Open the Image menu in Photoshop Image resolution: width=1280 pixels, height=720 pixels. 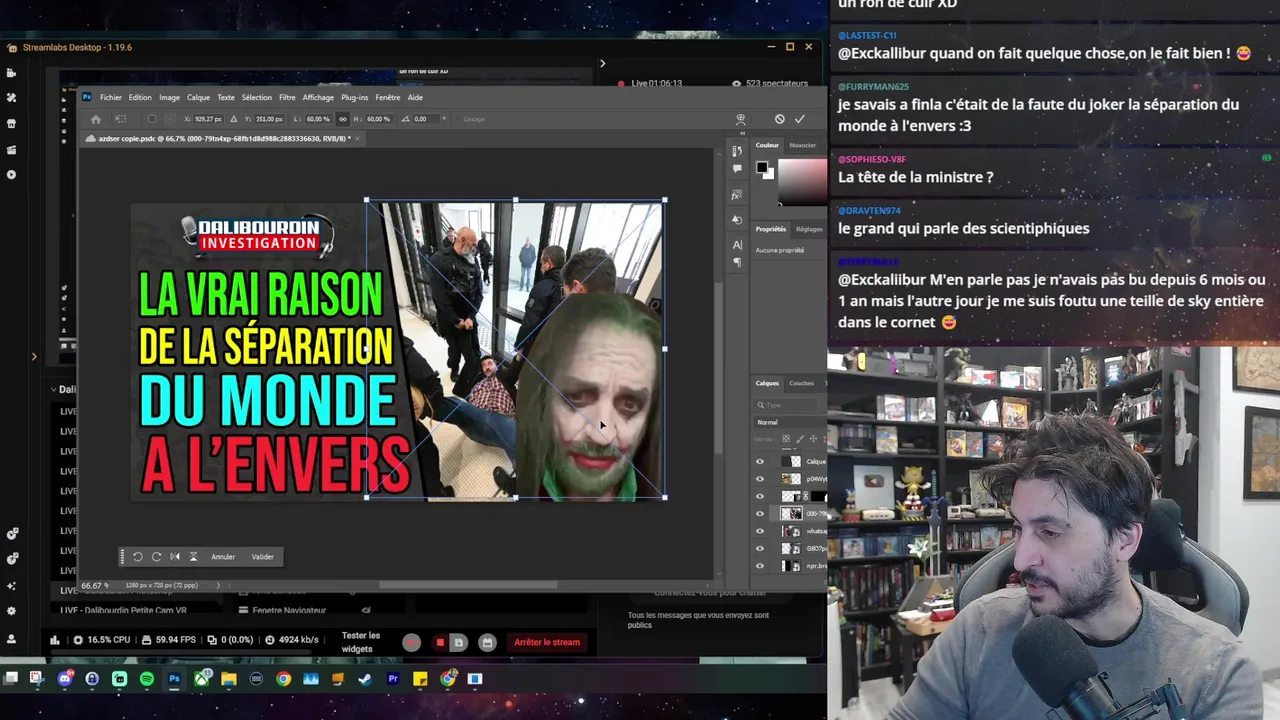169,97
